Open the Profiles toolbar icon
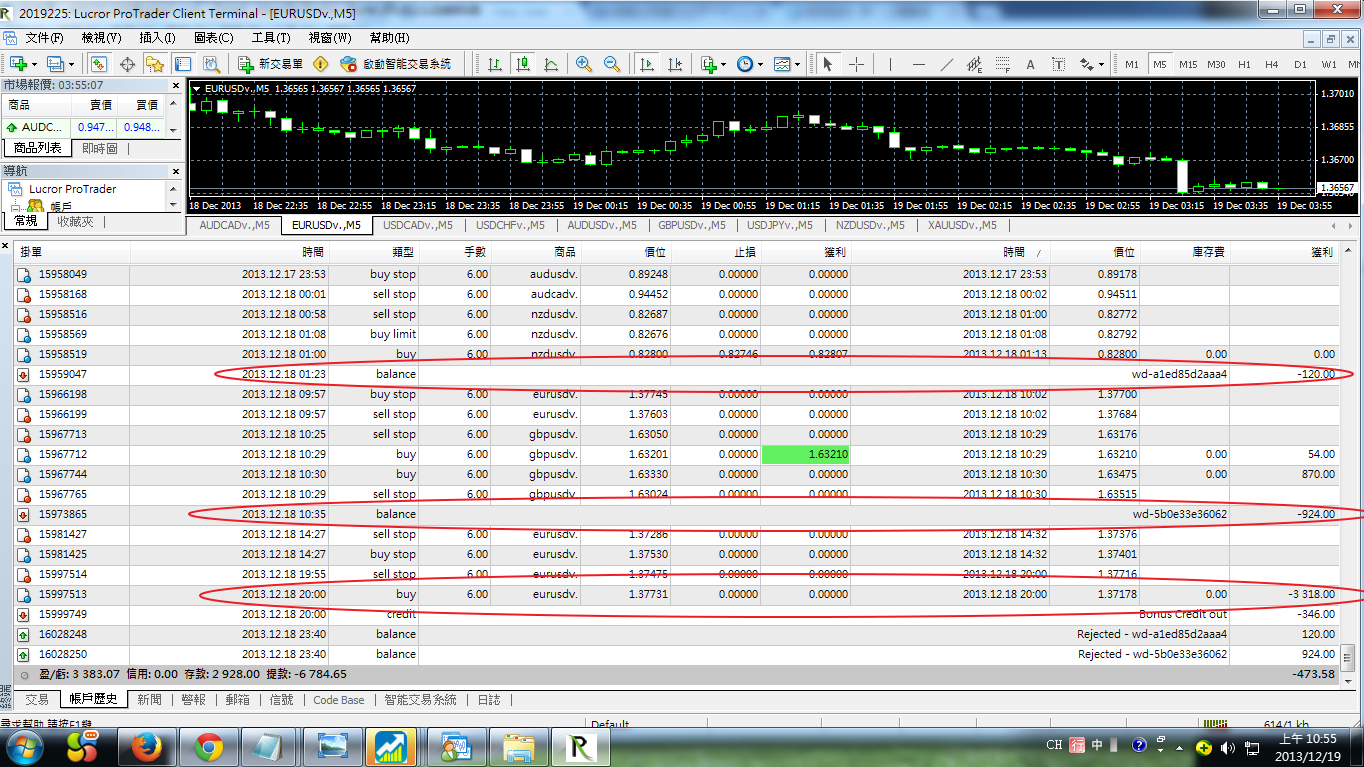Screen dimensions: 1364x767 coord(54,64)
